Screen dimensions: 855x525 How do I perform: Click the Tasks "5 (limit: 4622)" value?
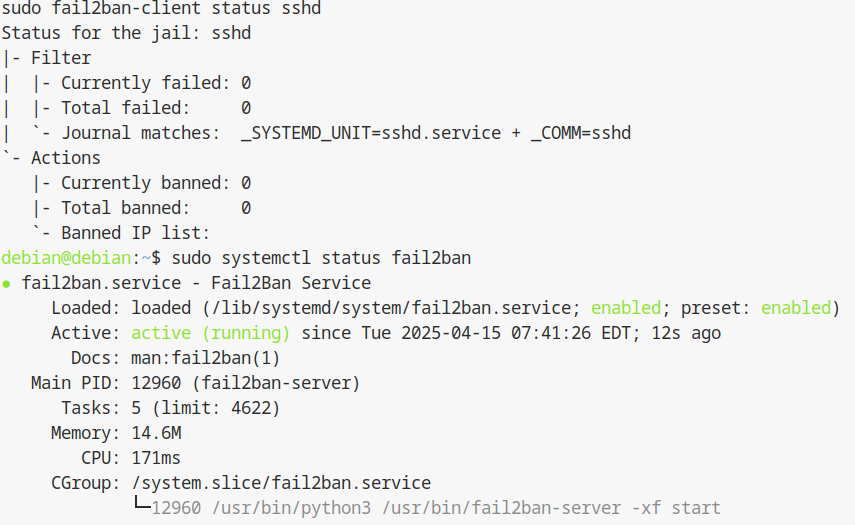[205, 408]
